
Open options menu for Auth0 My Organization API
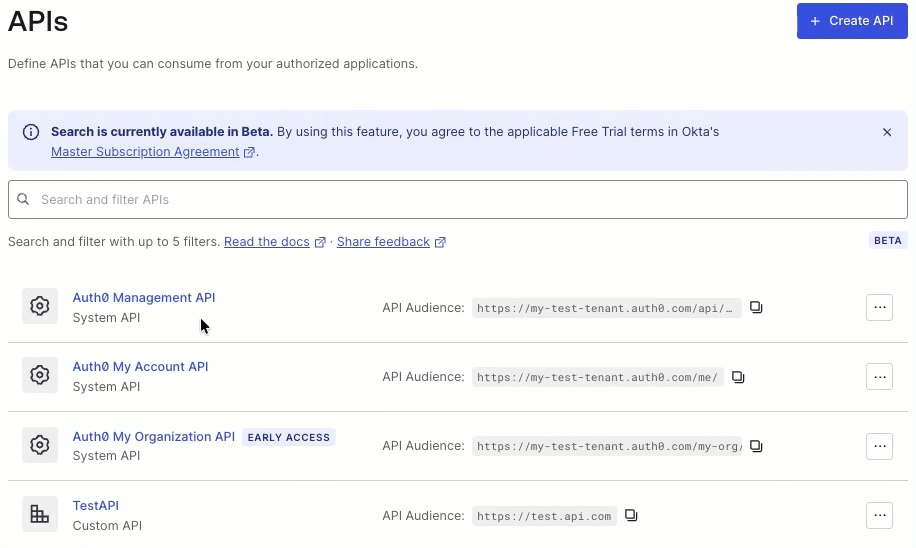(879, 446)
